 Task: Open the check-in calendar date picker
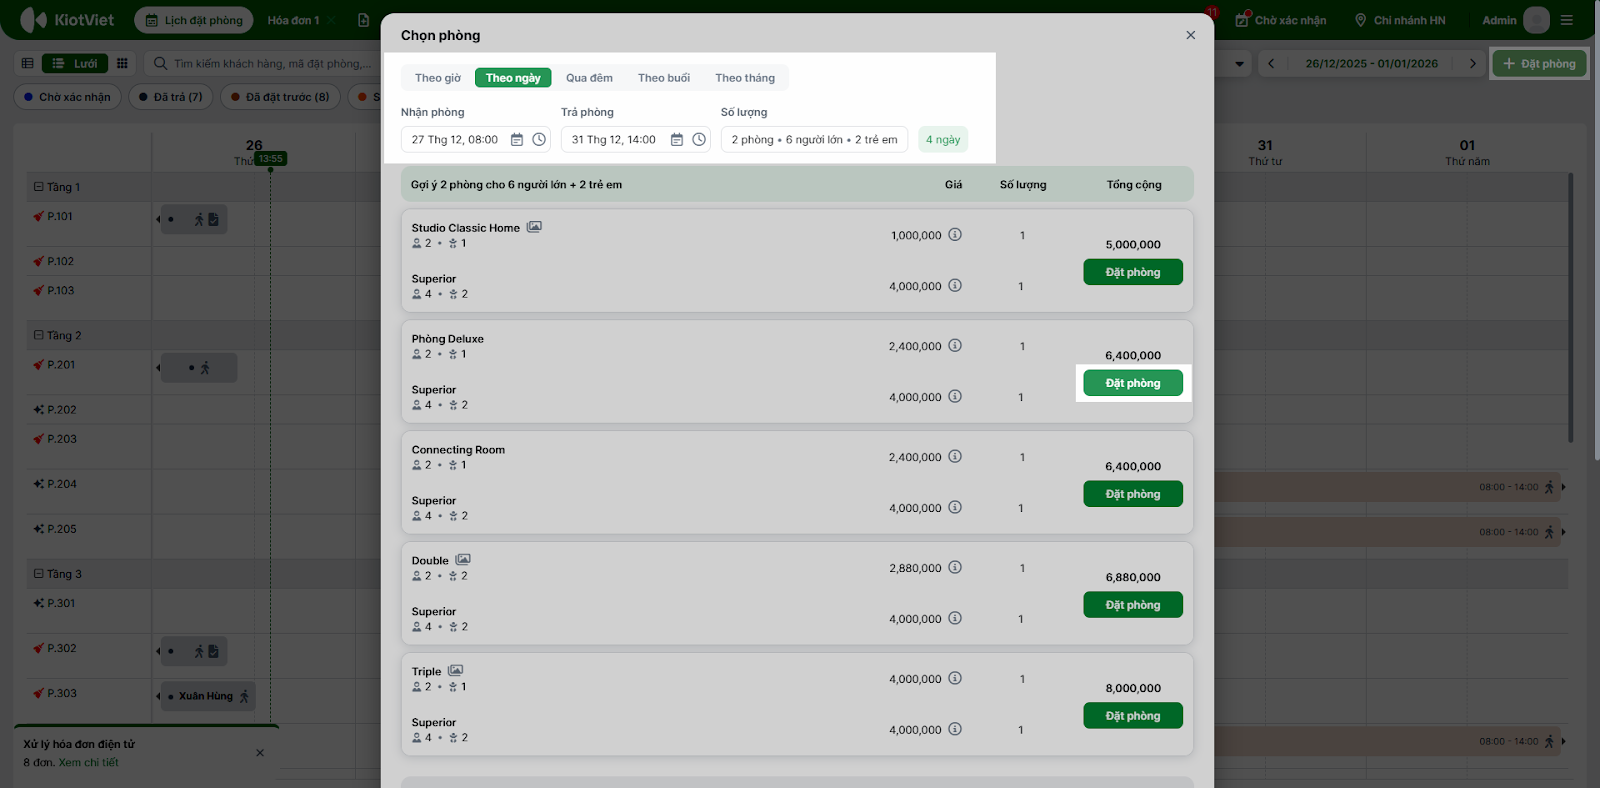tap(517, 140)
